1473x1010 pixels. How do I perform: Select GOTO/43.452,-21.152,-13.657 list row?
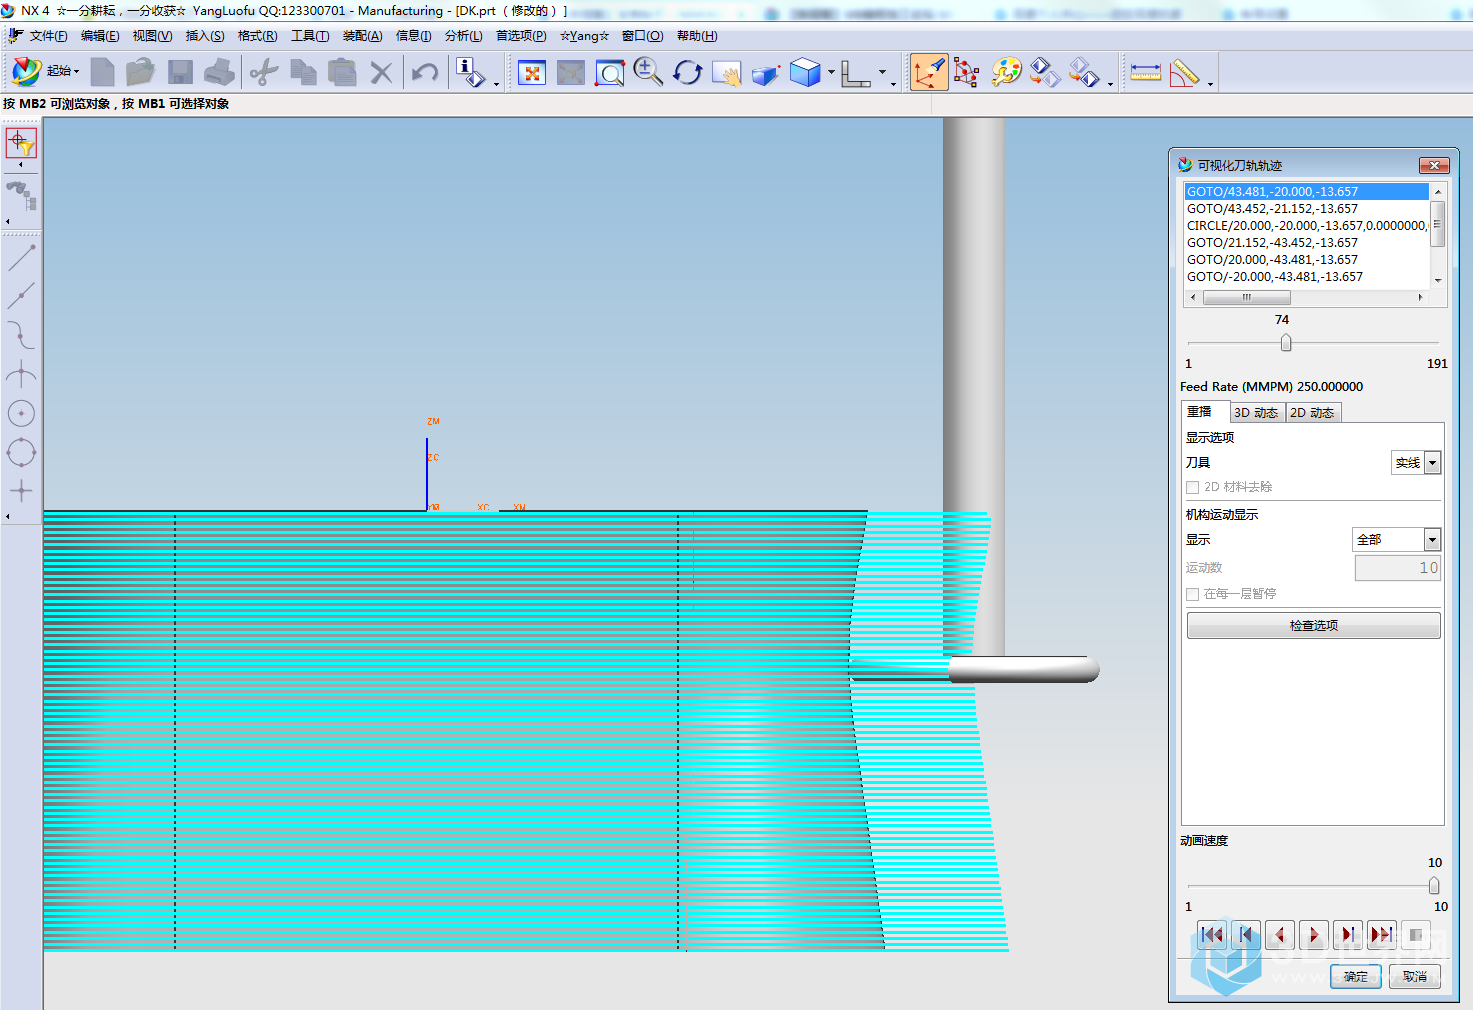[1306, 209]
